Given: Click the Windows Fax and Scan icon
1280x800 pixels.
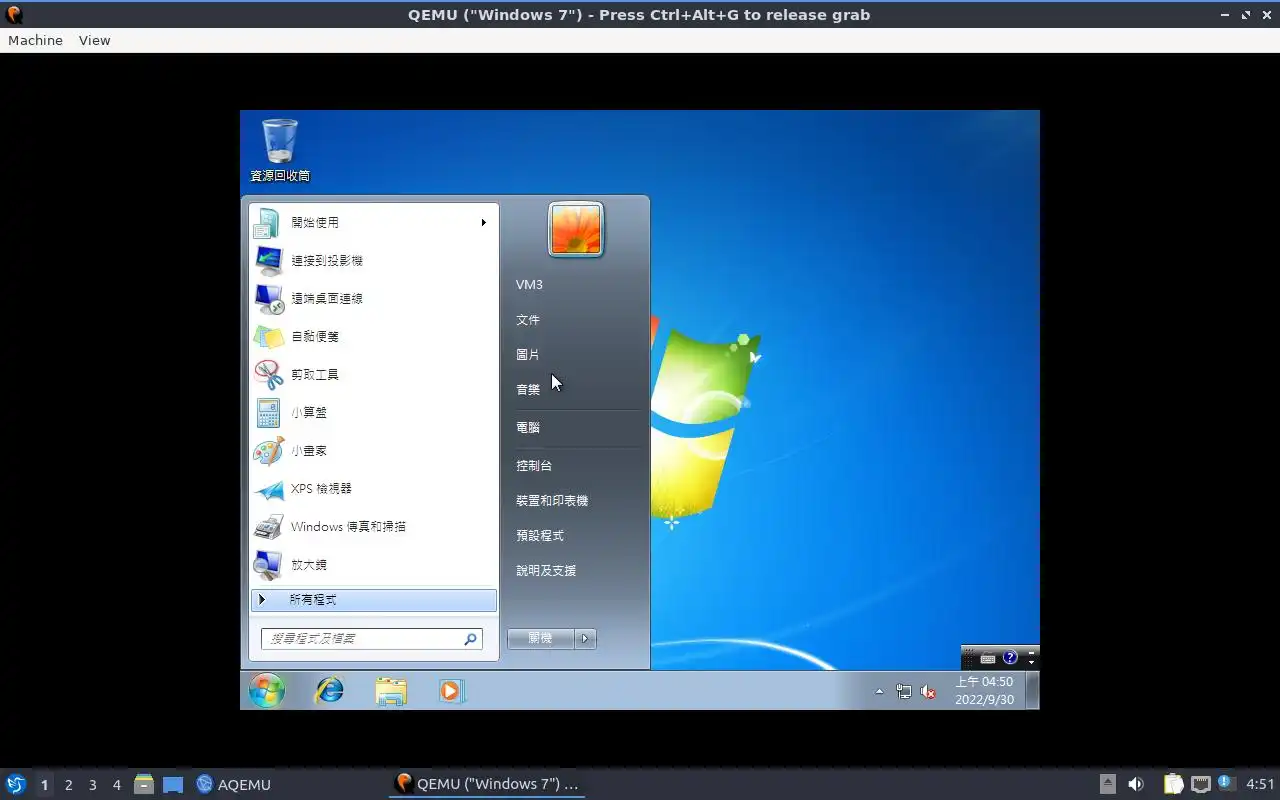Looking at the screenshot, I should (267, 526).
